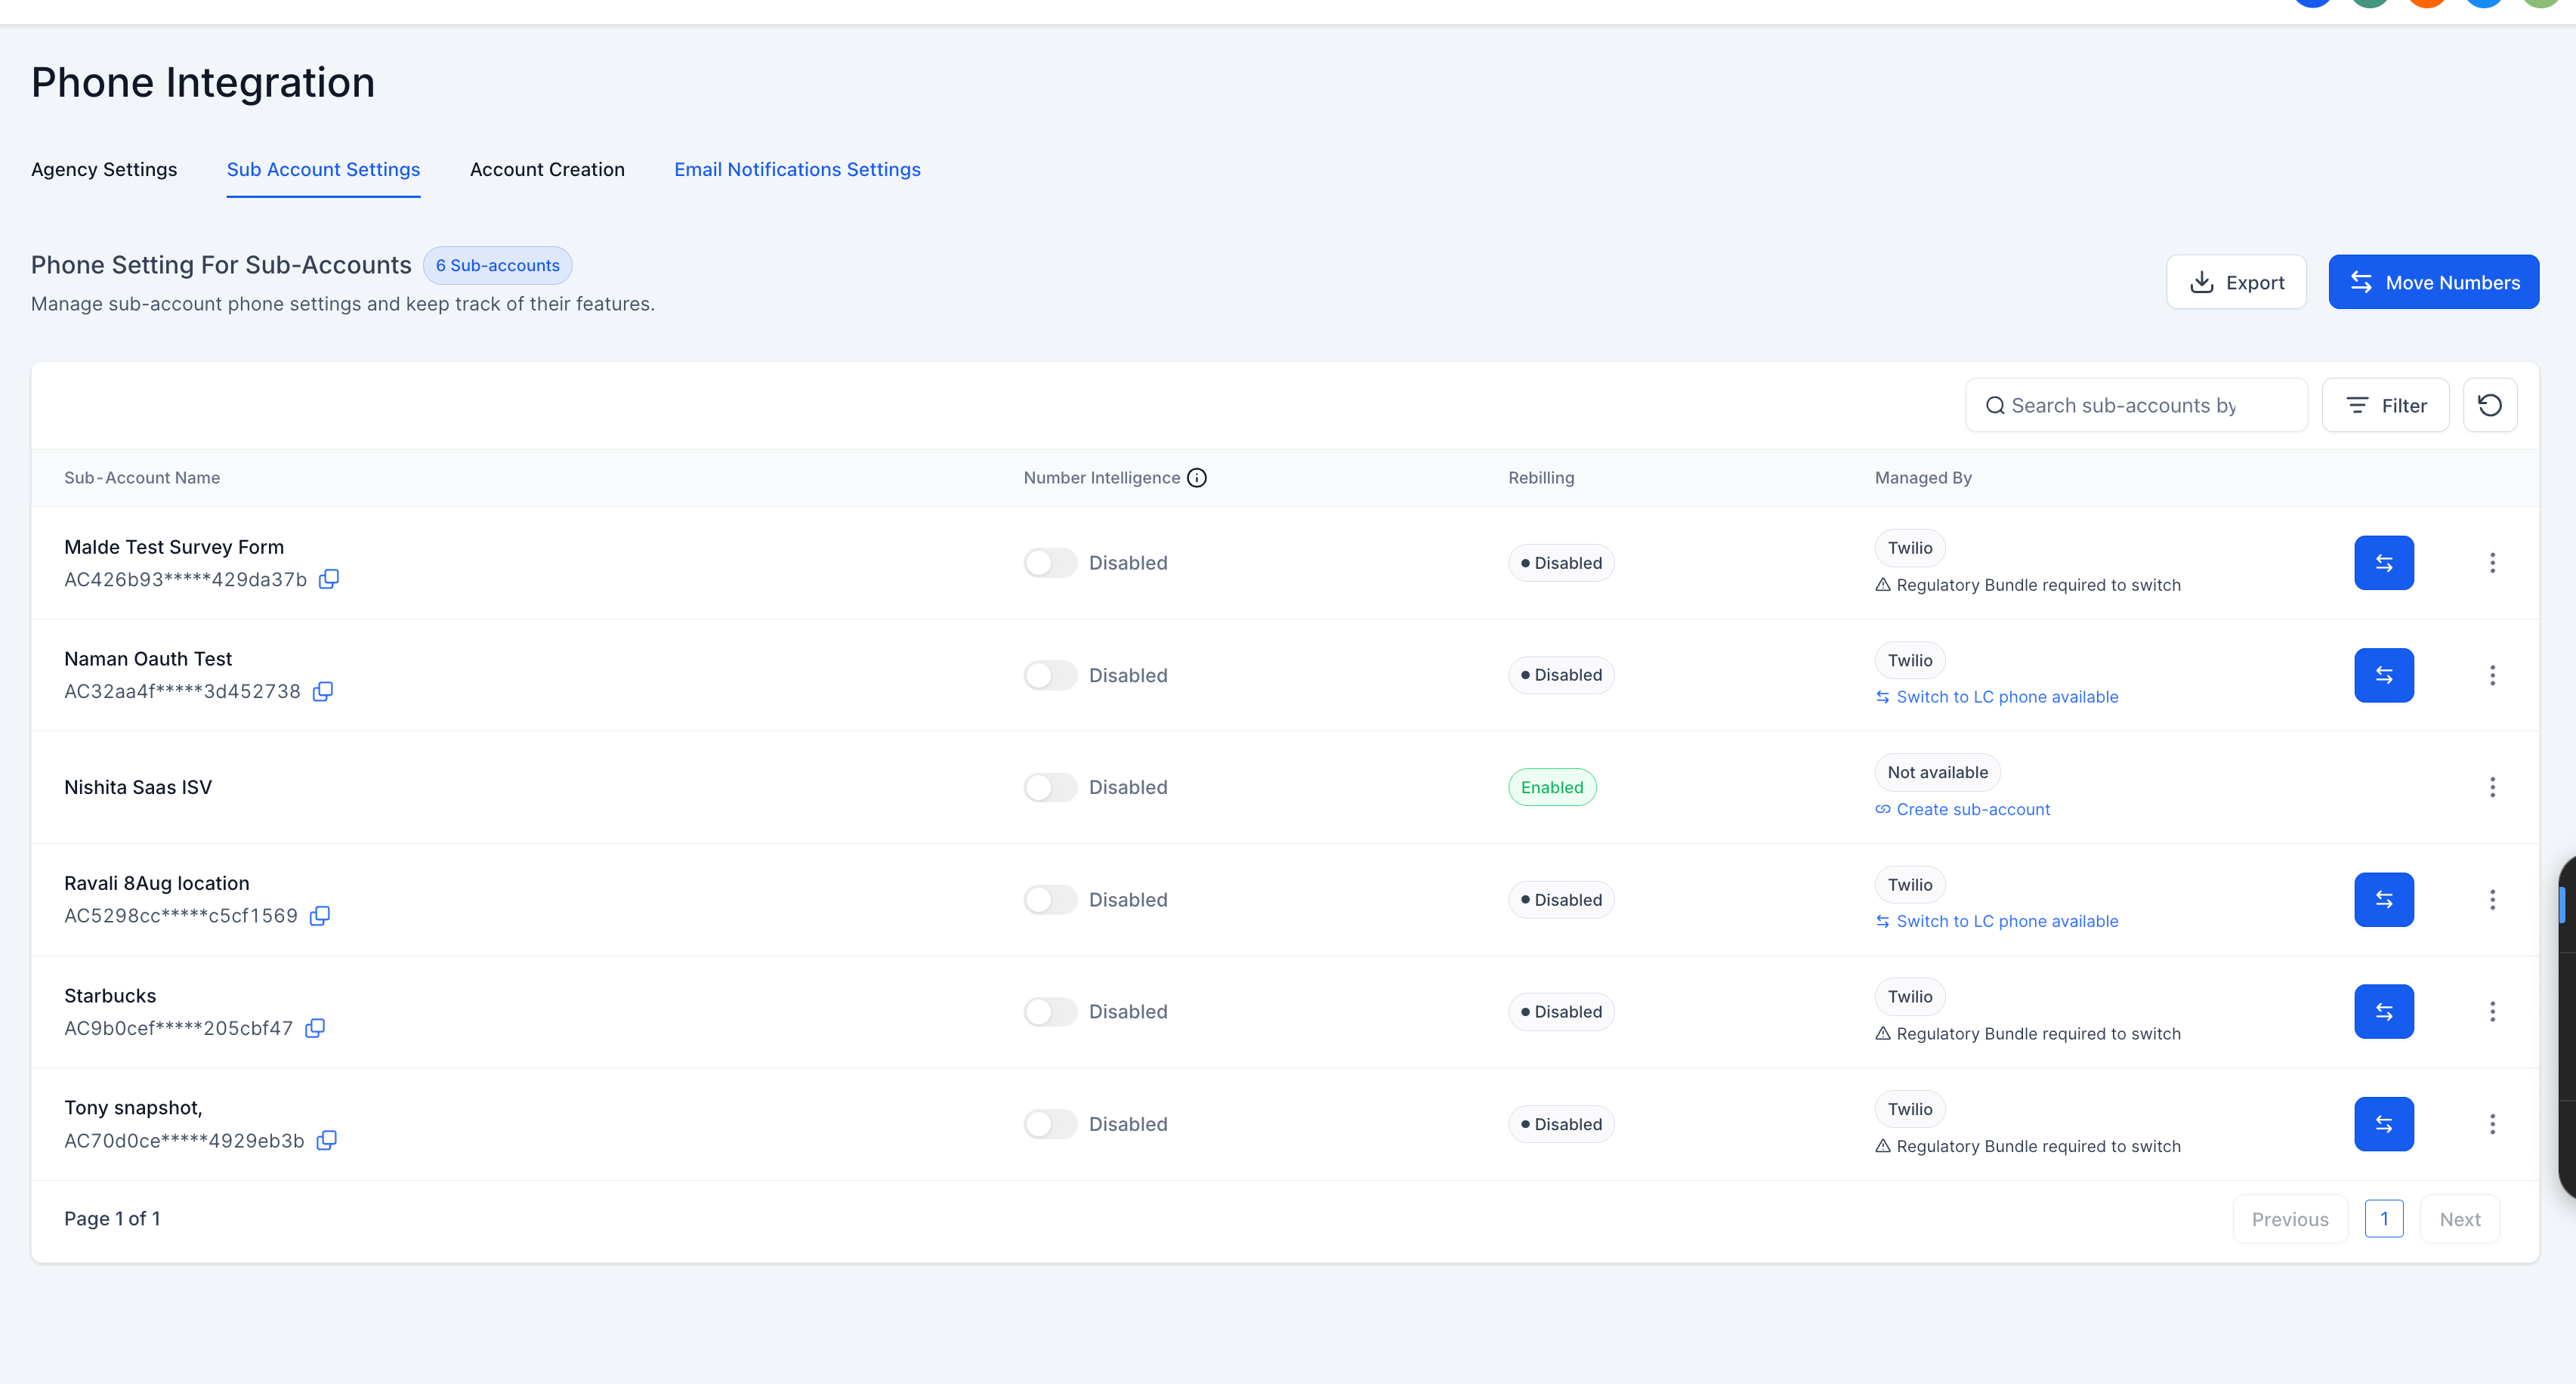Open the Account Creation tab
Viewport: 2576px width, 1384px height.
point(547,169)
